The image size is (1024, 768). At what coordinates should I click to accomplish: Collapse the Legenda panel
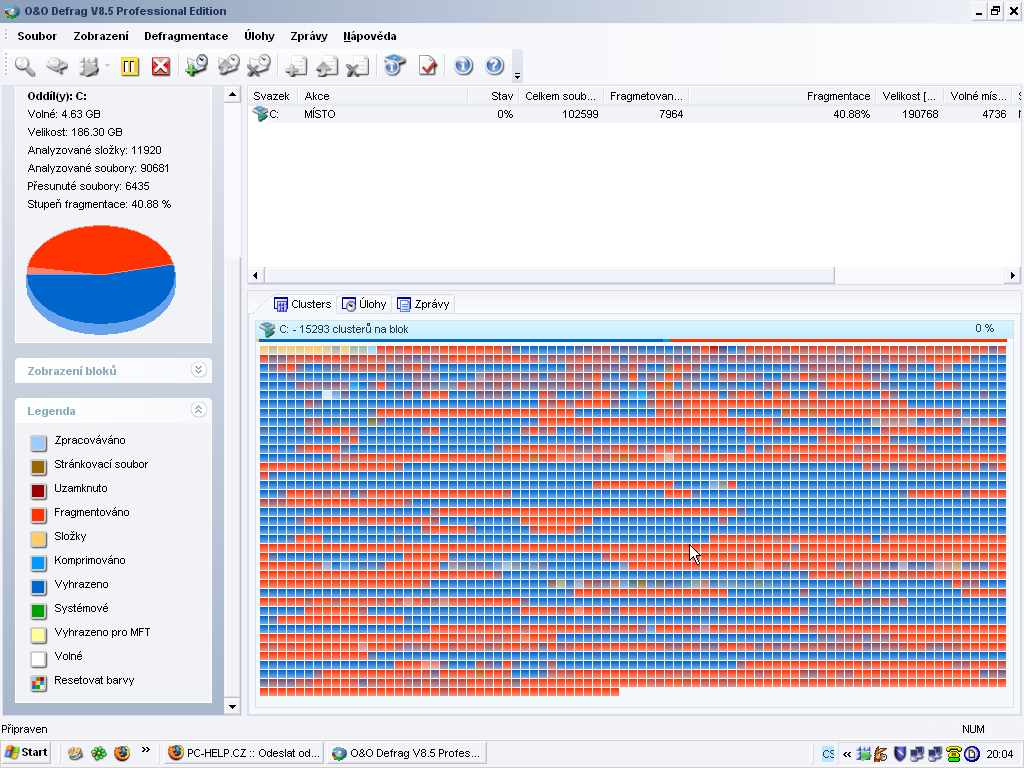tap(198, 410)
